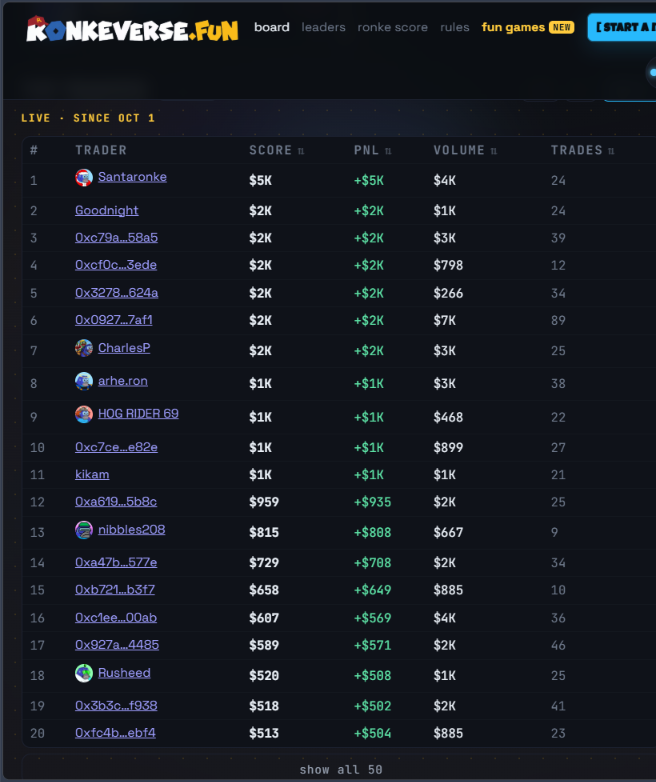The image size is (656, 782).
Task: Select the 89 trades cell
Action: [558, 320]
